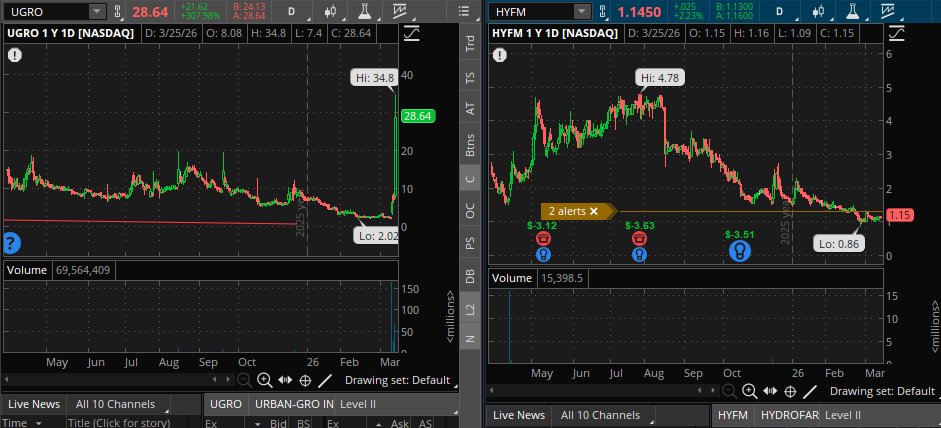Toggle the Btns sidebar button
941x428 pixels.
[470, 145]
